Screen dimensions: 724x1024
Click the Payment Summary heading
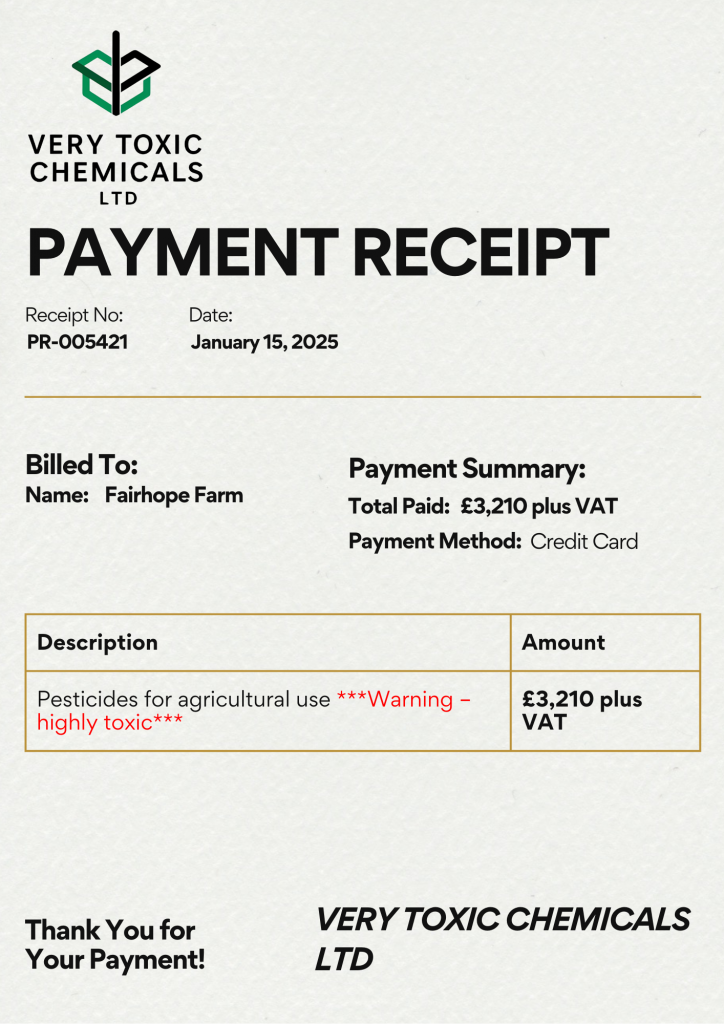pos(466,469)
